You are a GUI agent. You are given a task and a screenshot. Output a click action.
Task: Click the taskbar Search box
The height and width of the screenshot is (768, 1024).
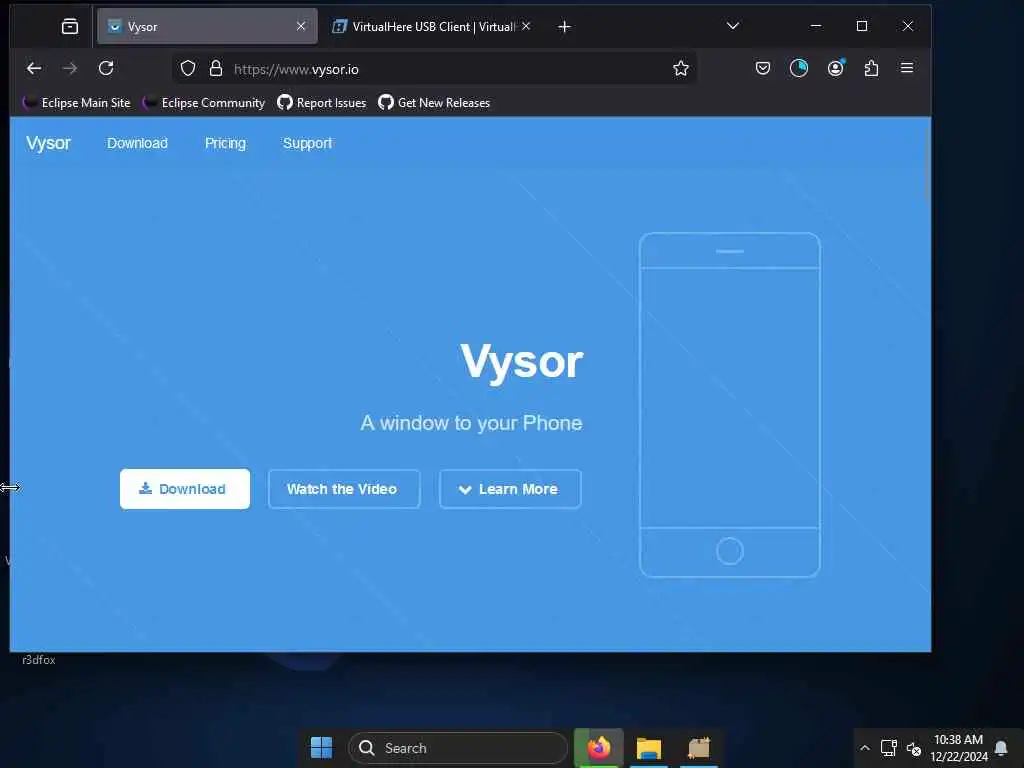pos(458,748)
